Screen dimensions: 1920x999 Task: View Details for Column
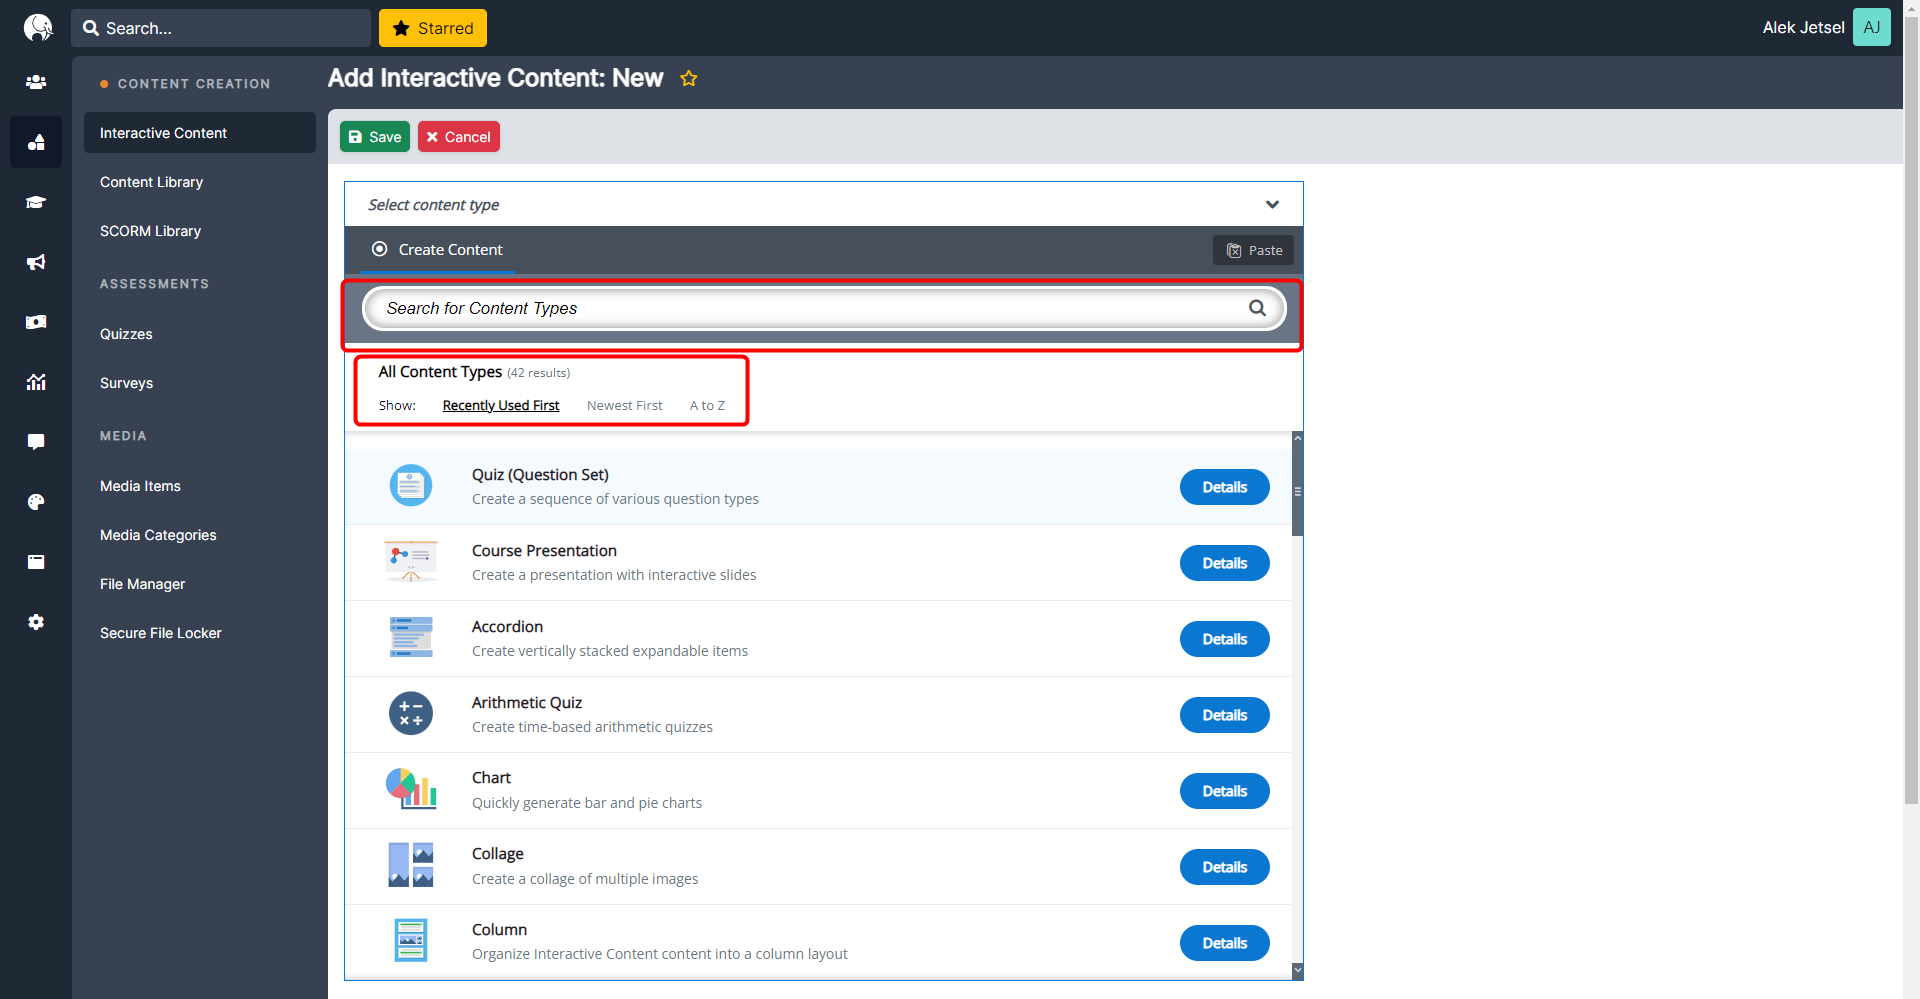(1224, 943)
